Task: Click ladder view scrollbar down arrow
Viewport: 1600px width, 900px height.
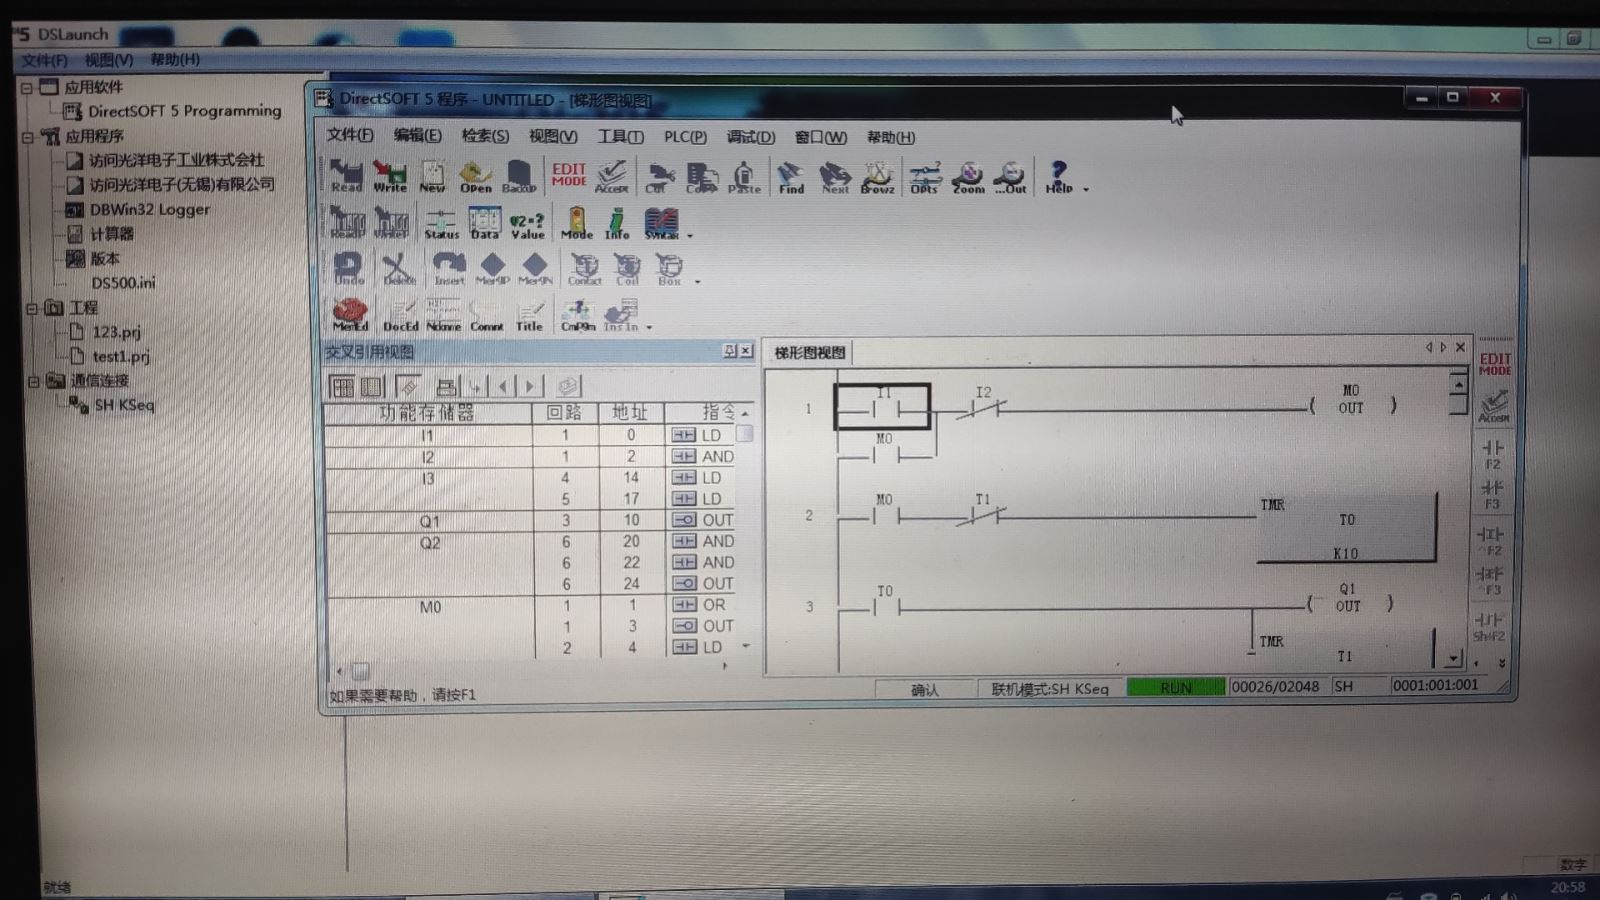Action: pos(1453,658)
